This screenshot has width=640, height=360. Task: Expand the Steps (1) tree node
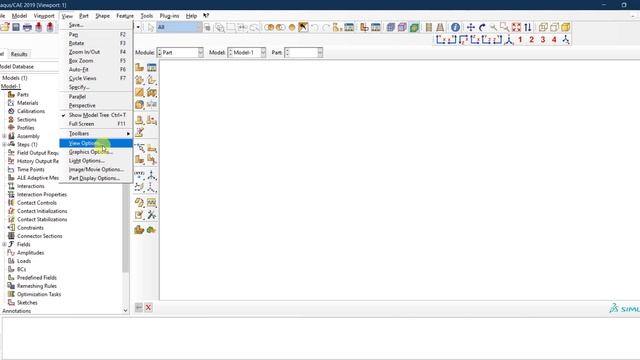[x=4, y=144]
